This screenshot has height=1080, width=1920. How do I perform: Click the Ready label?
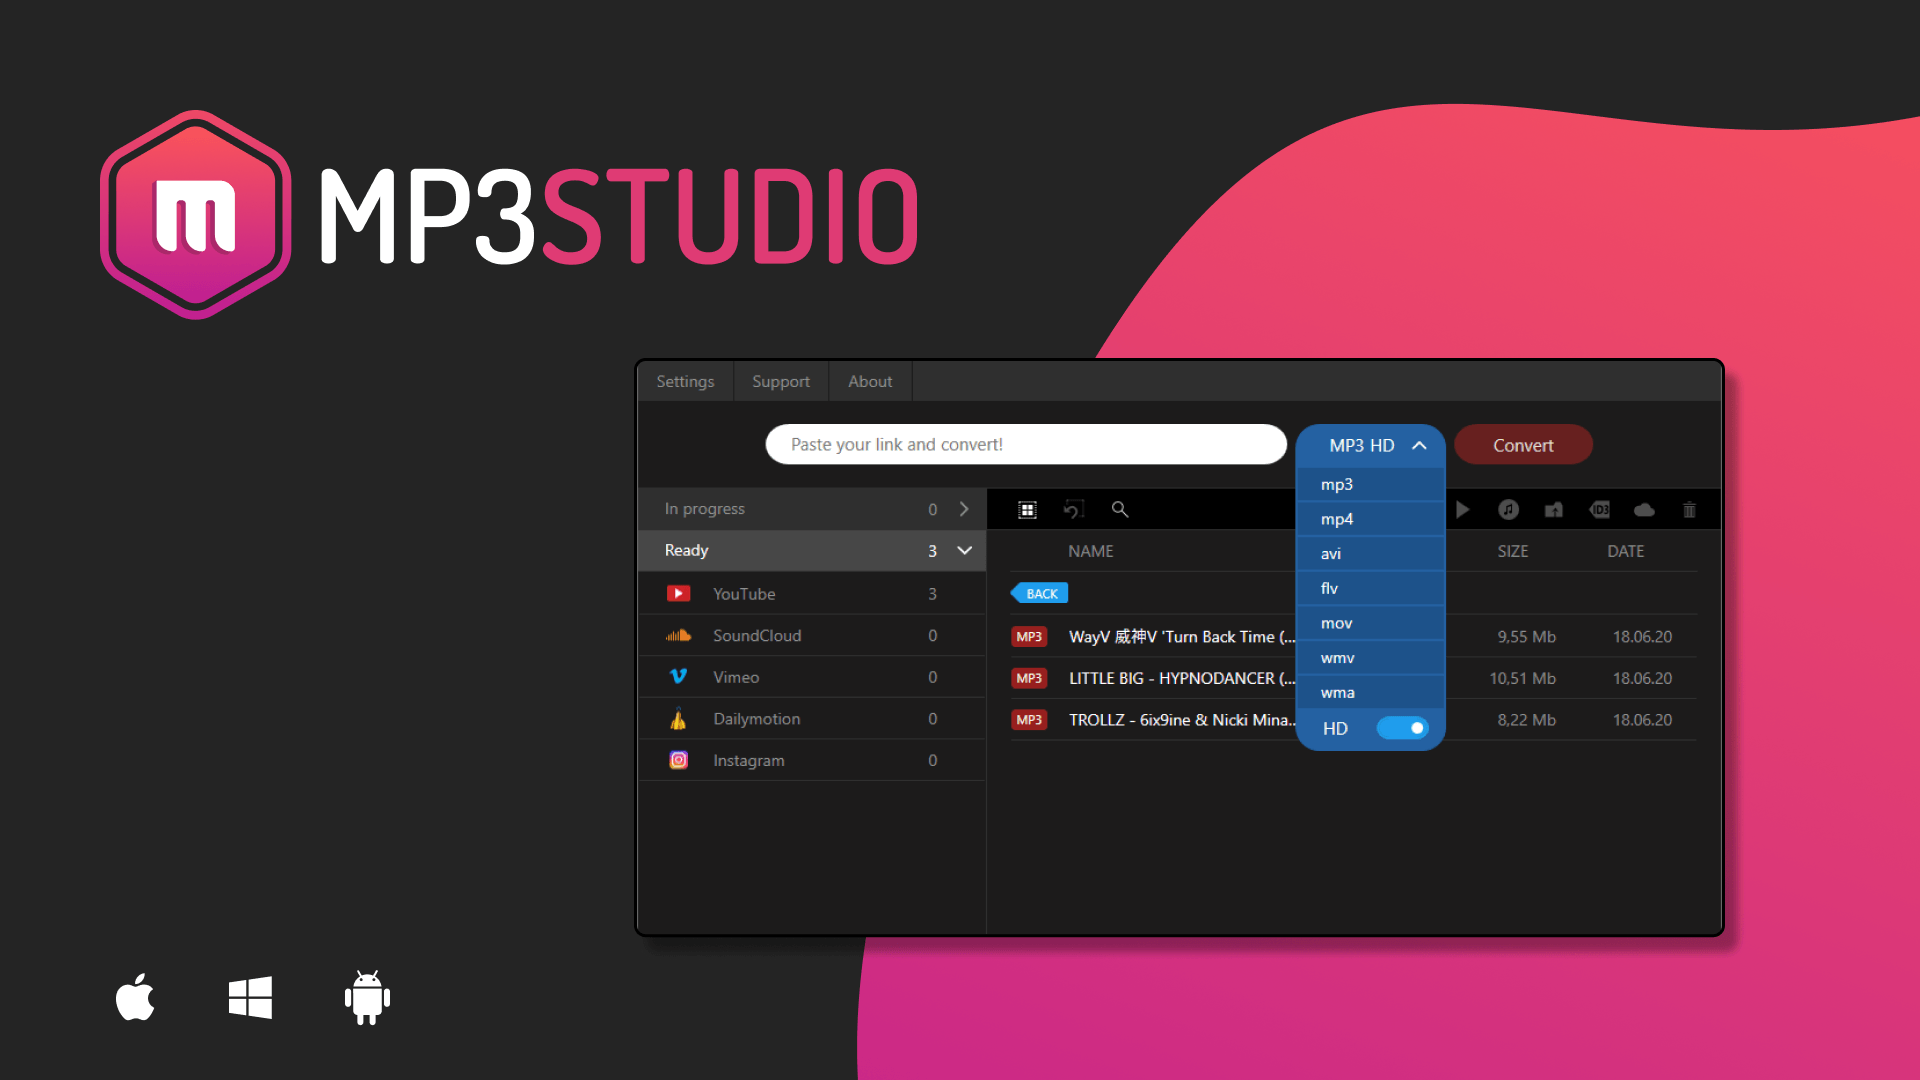point(686,551)
